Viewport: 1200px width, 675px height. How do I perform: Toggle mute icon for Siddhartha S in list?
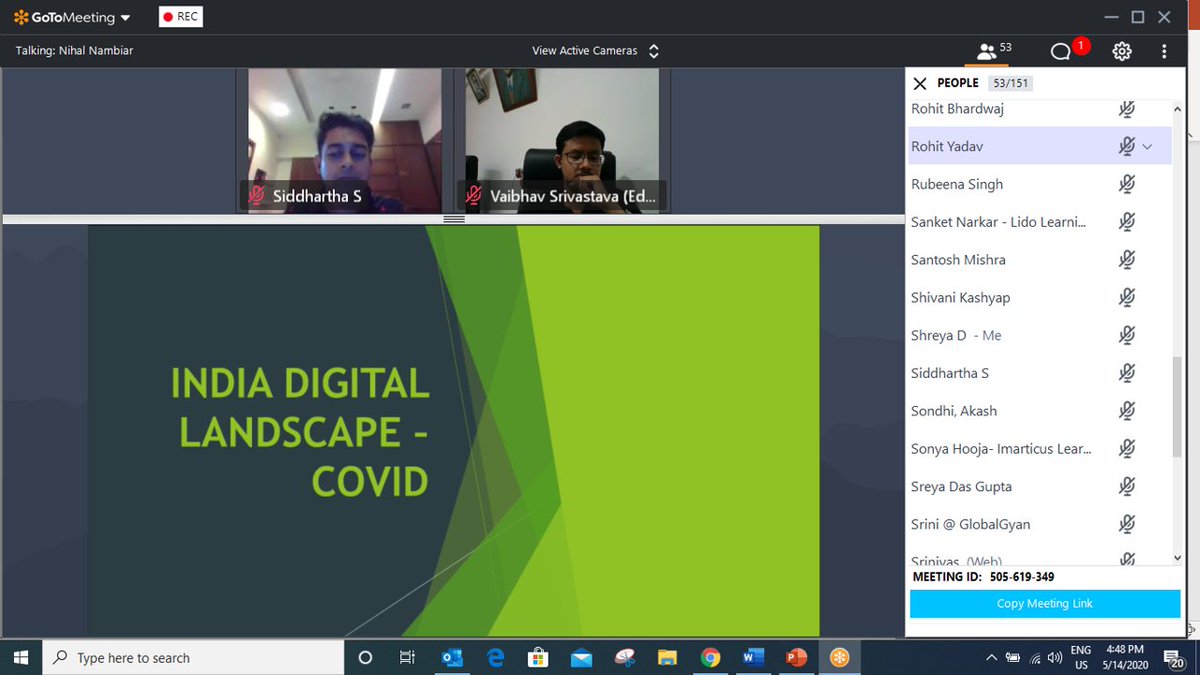[x=1127, y=373]
